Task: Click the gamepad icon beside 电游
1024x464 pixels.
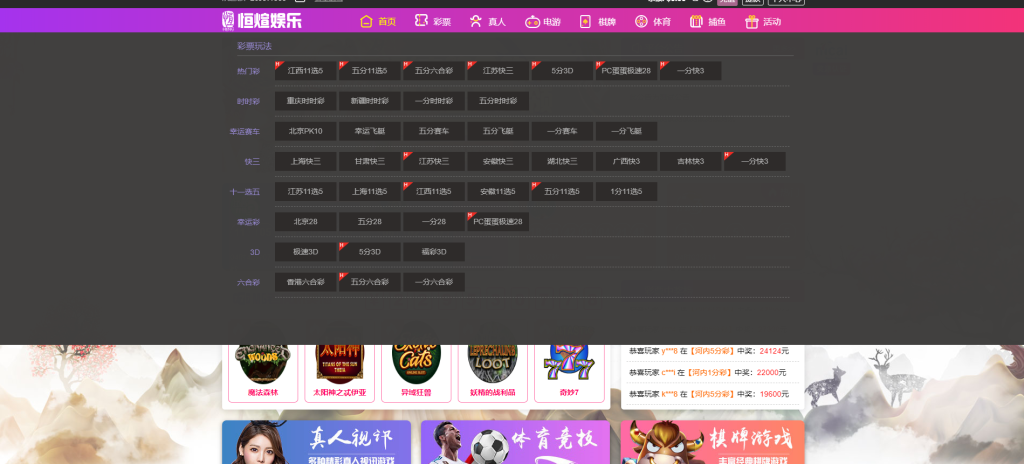Action: pyautogui.click(x=532, y=21)
